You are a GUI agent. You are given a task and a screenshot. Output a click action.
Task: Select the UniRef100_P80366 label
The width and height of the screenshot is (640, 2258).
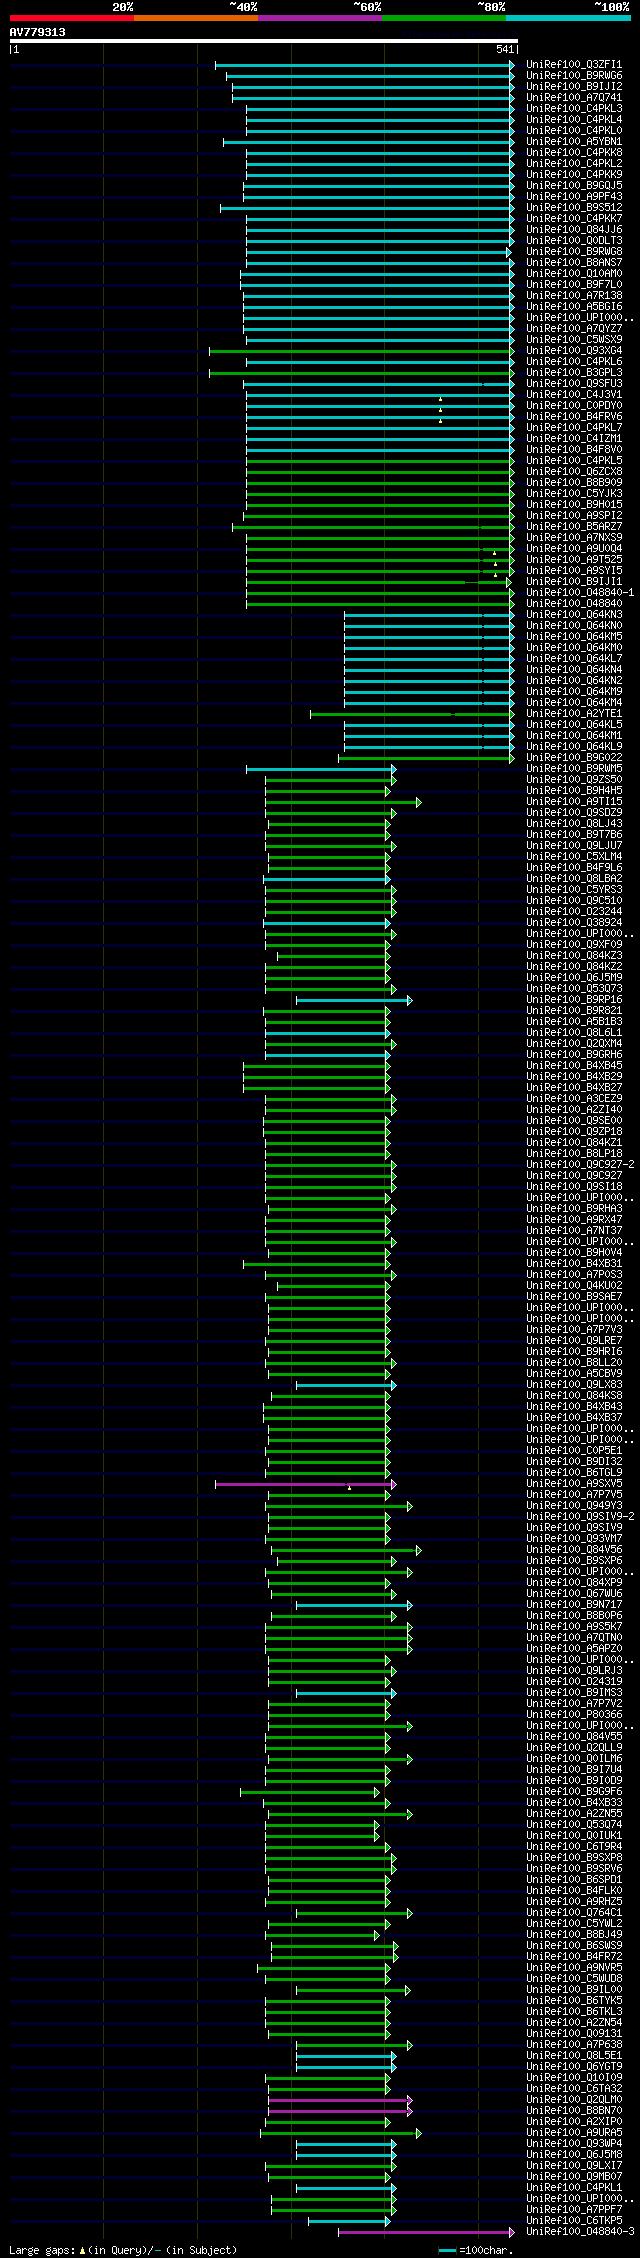(x=574, y=1715)
